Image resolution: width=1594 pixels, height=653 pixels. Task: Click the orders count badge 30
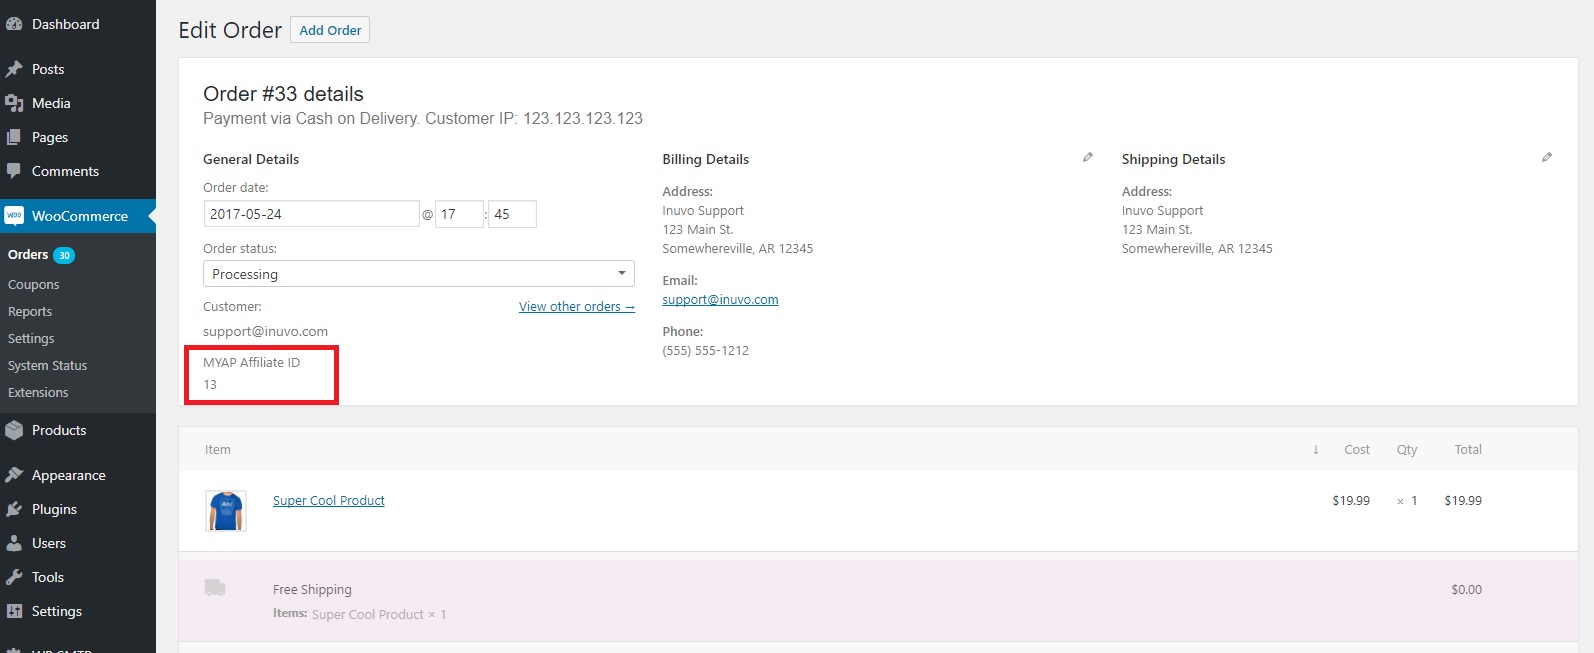pyautogui.click(x=64, y=256)
